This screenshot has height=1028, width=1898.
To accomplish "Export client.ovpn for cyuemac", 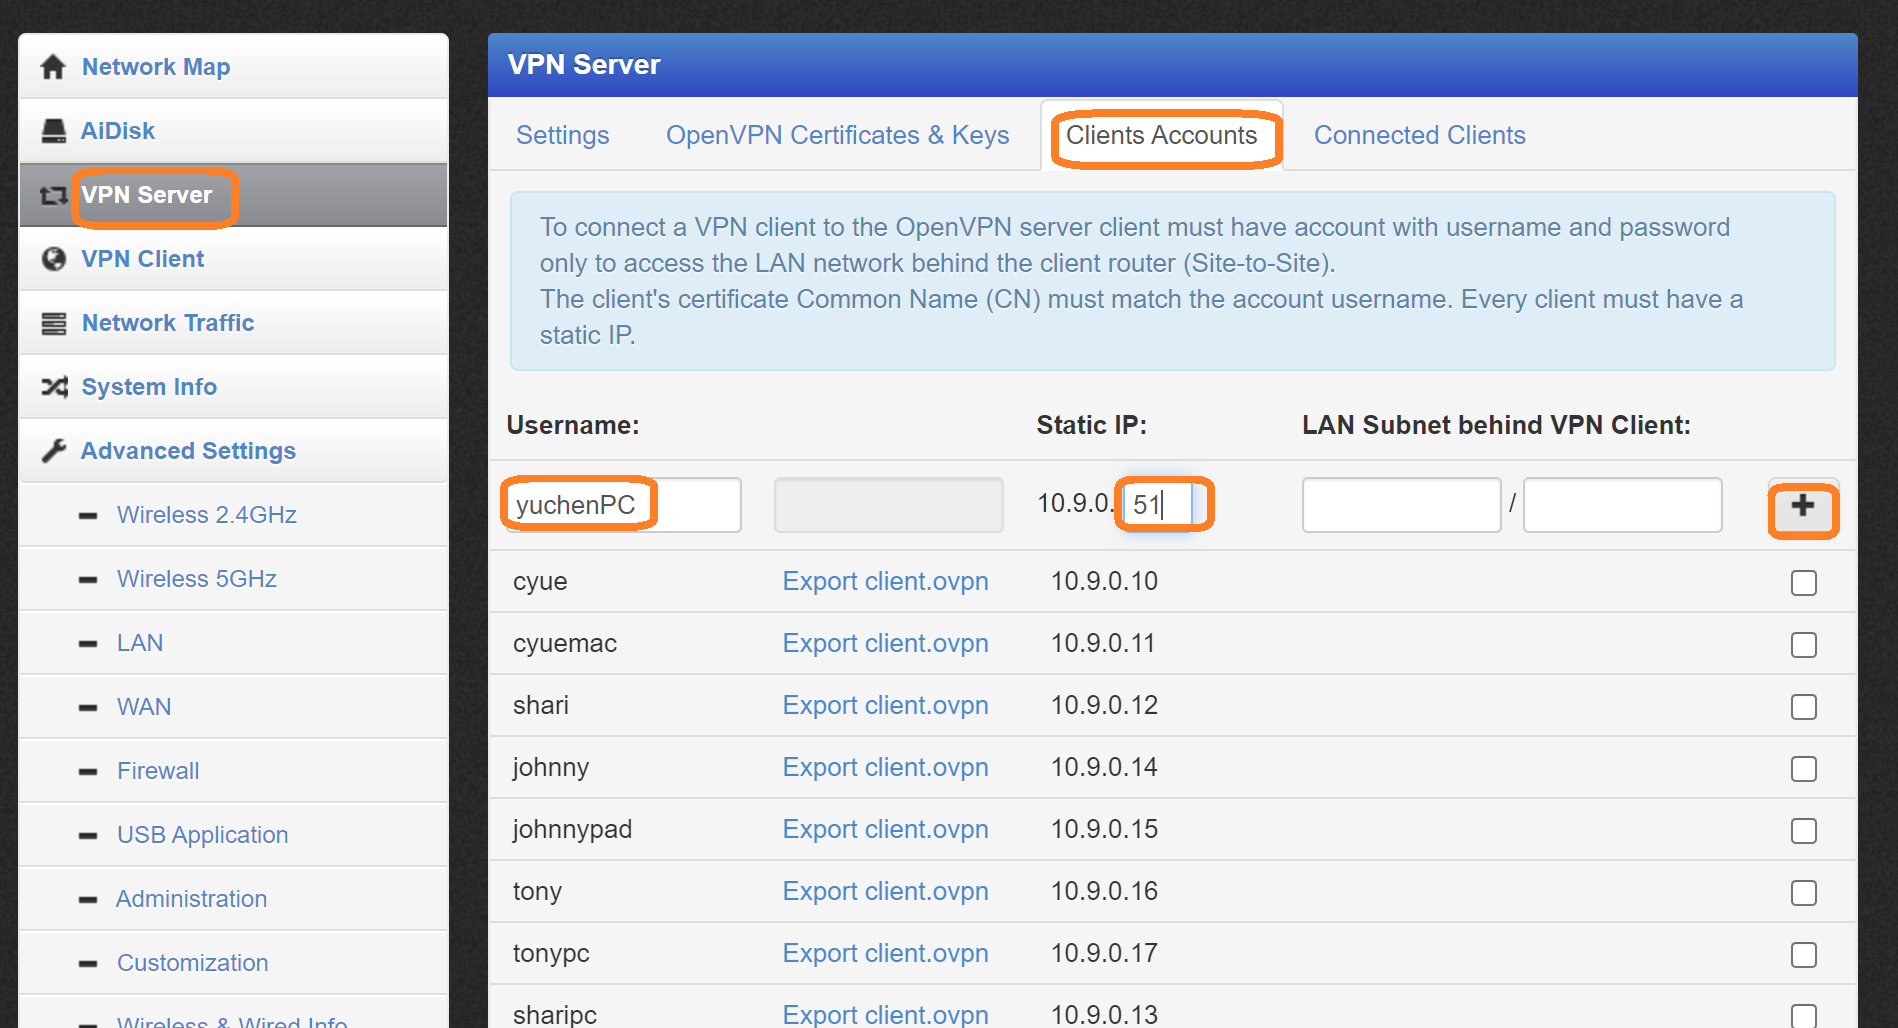I will pyautogui.click(x=885, y=643).
